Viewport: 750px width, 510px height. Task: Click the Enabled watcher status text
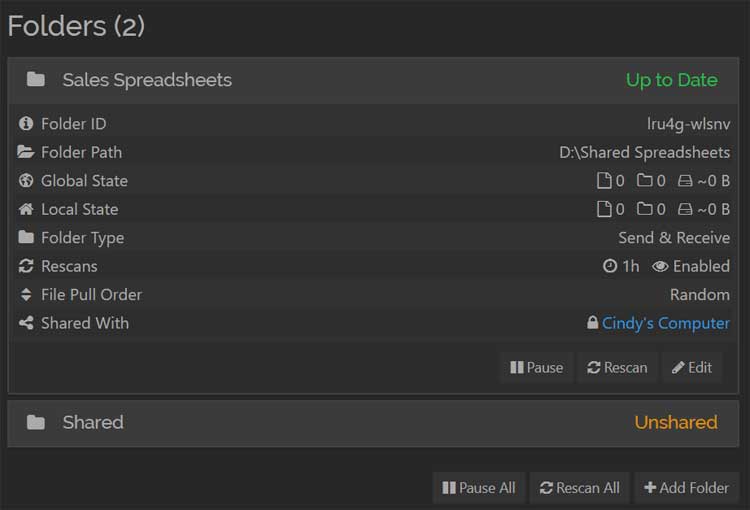pos(701,266)
